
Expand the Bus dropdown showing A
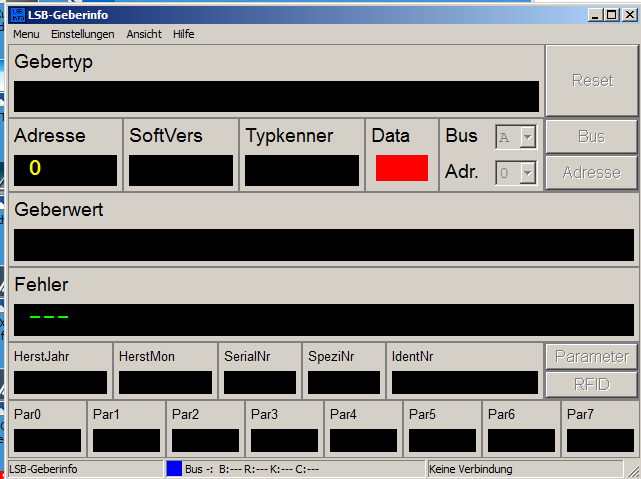coord(528,137)
